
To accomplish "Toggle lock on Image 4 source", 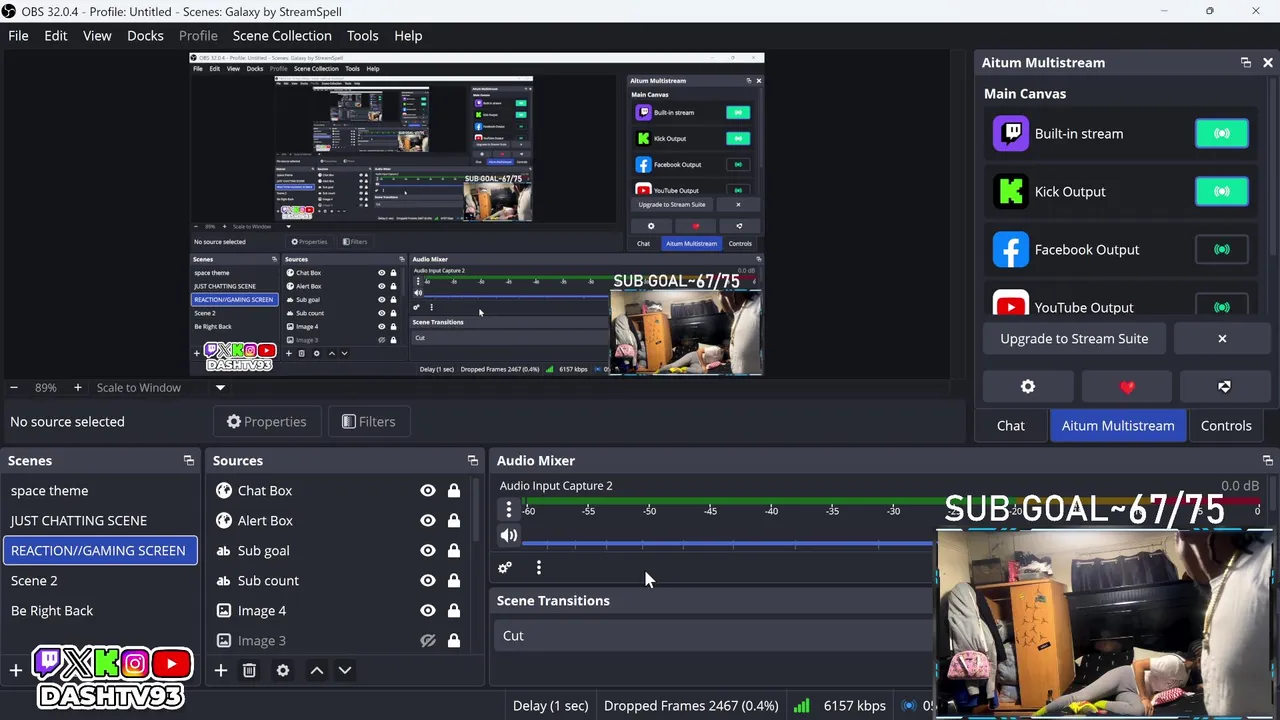I will coord(454,610).
